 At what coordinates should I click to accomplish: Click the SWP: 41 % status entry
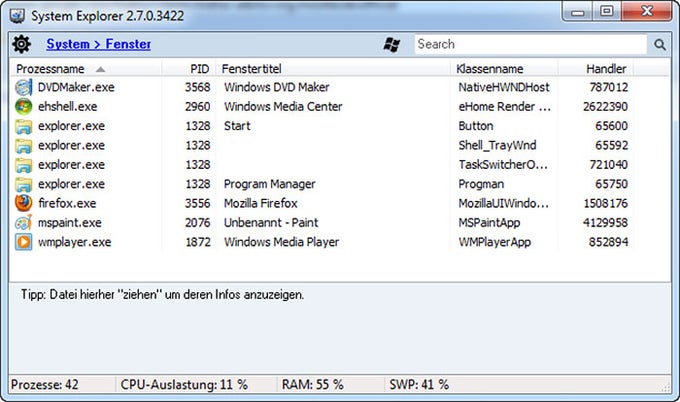tap(419, 385)
